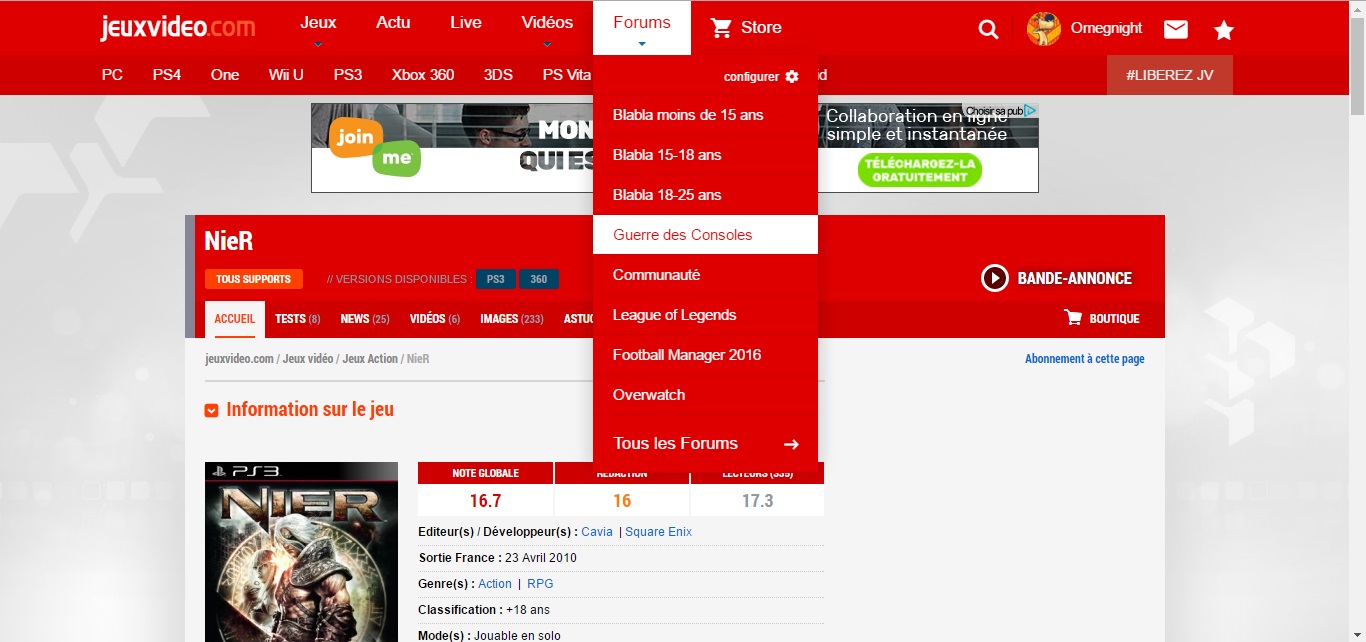Click the Bande-annonce label
Viewport: 1366px width, 642px height.
pos(1075,278)
